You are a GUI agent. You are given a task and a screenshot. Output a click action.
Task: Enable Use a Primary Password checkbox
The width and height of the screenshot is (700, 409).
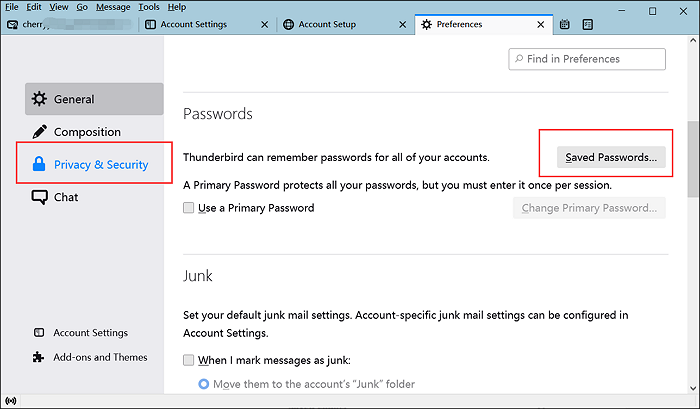189,208
